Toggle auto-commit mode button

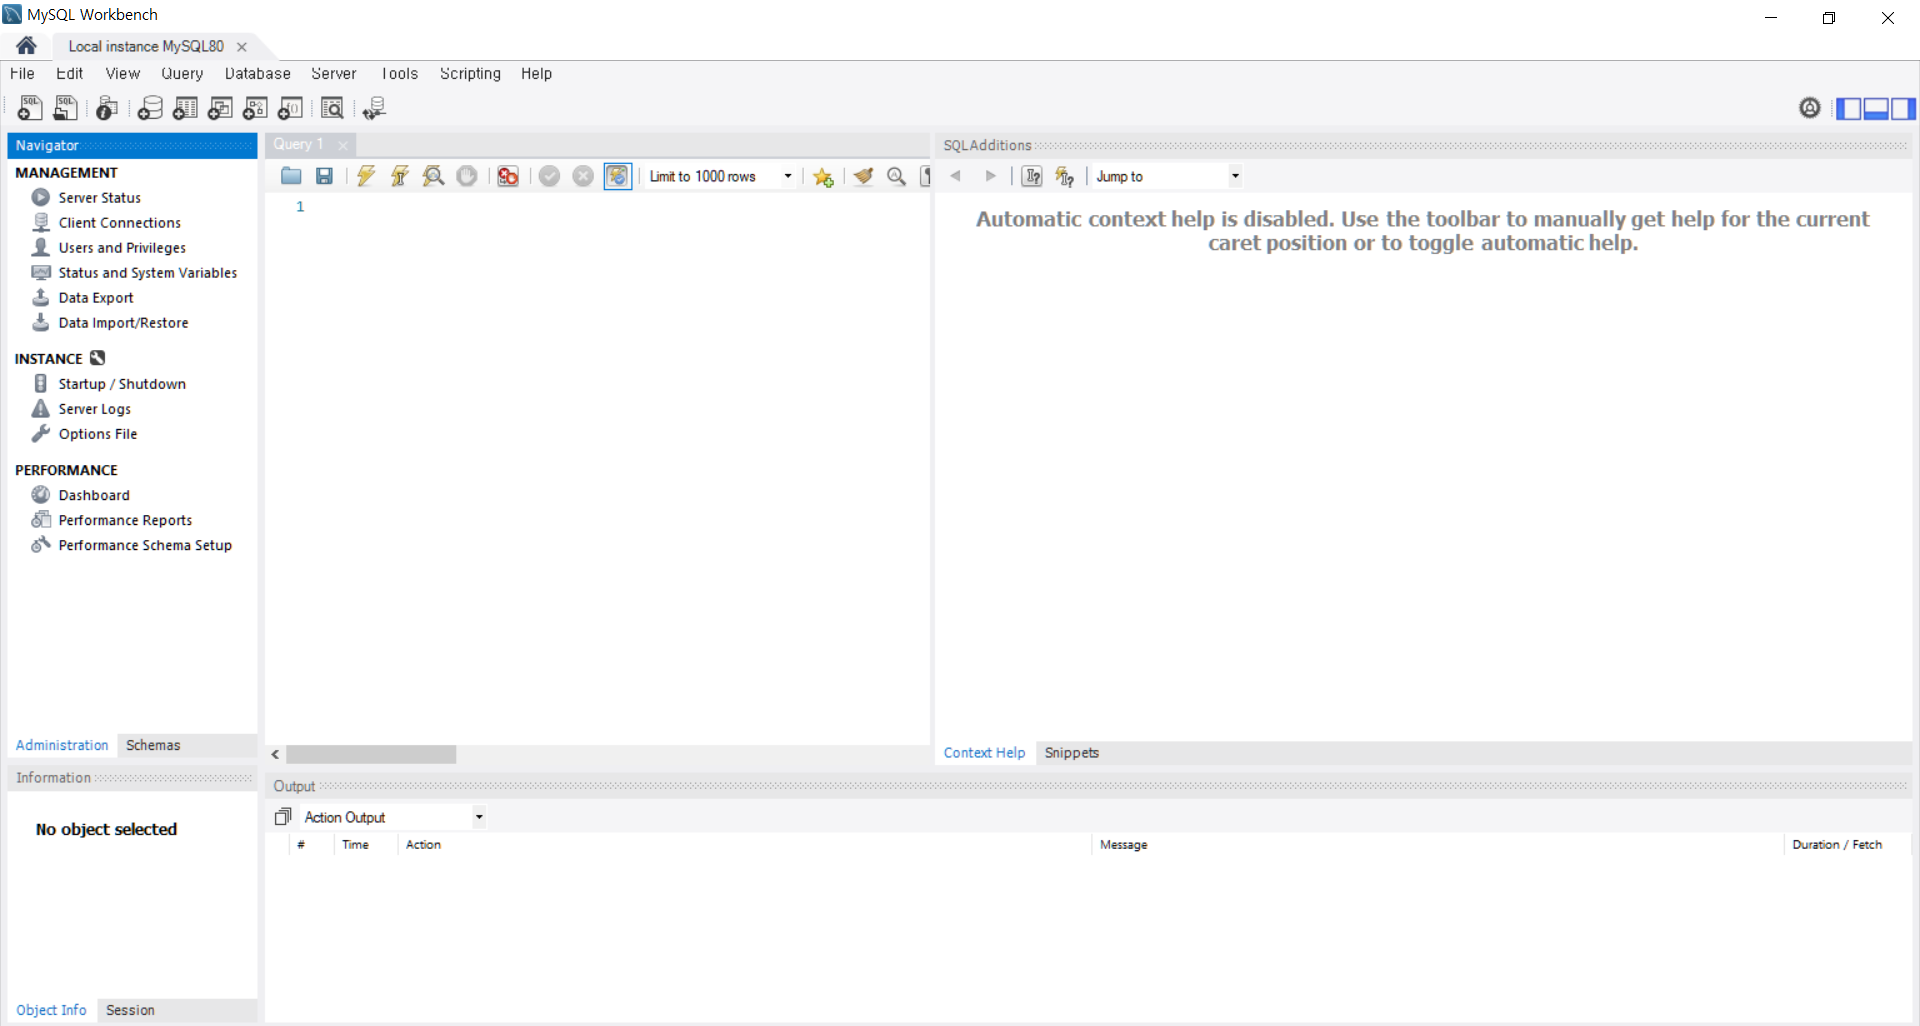point(618,176)
